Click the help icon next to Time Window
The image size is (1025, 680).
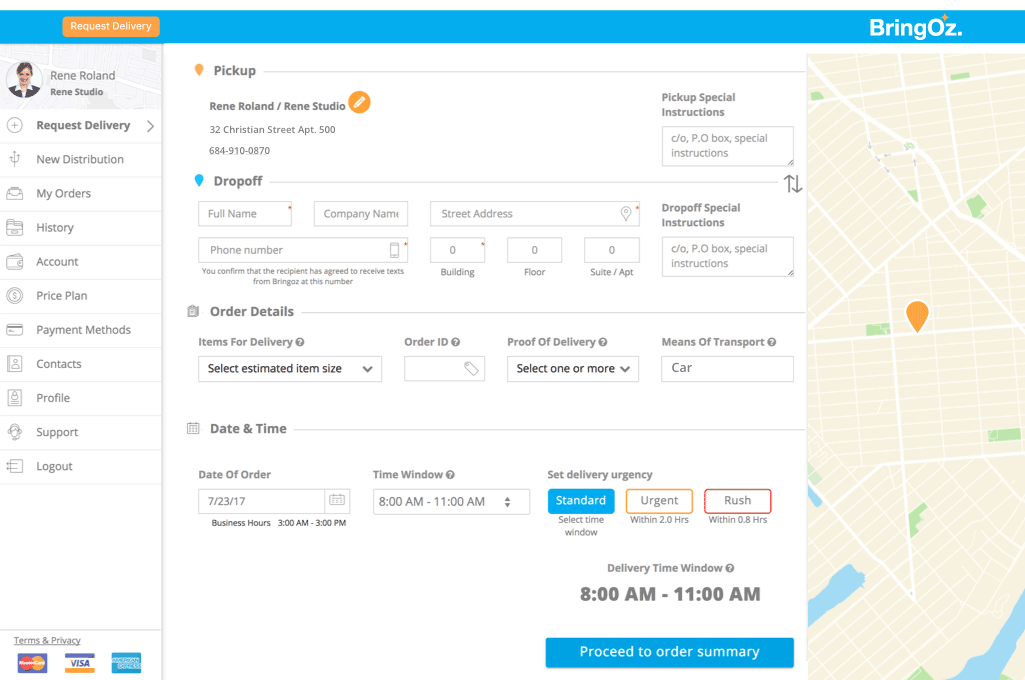(450, 475)
